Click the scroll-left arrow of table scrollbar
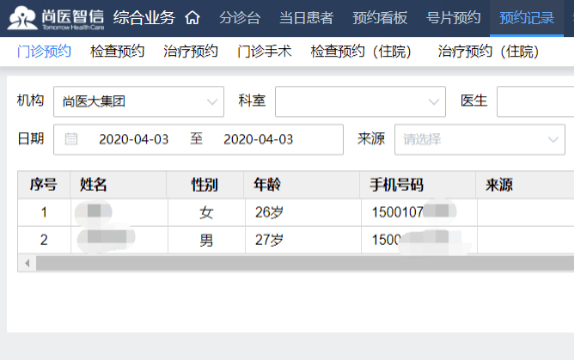This screenshot has height=360, width=574. (27, 263)
